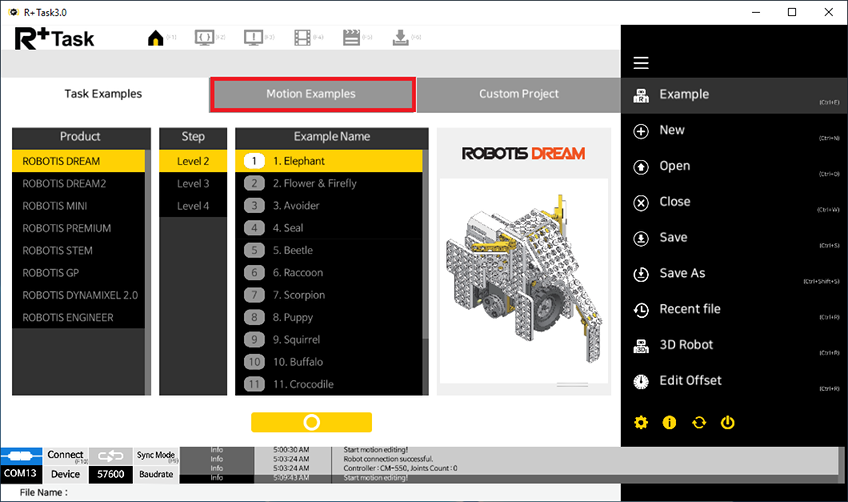Screen dimensions: 848x502
Task: Select Level 3 in the Step list
Action: 193,183
